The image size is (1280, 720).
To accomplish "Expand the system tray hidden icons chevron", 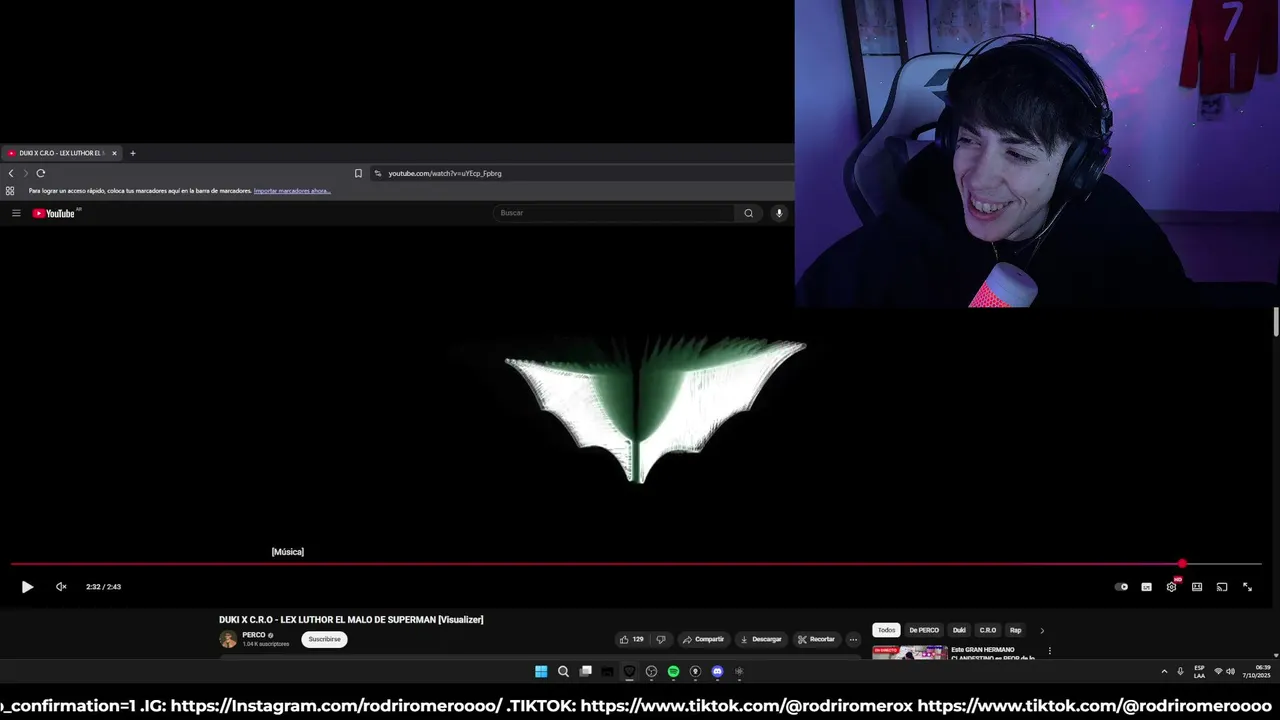I will pos(1164,672).
